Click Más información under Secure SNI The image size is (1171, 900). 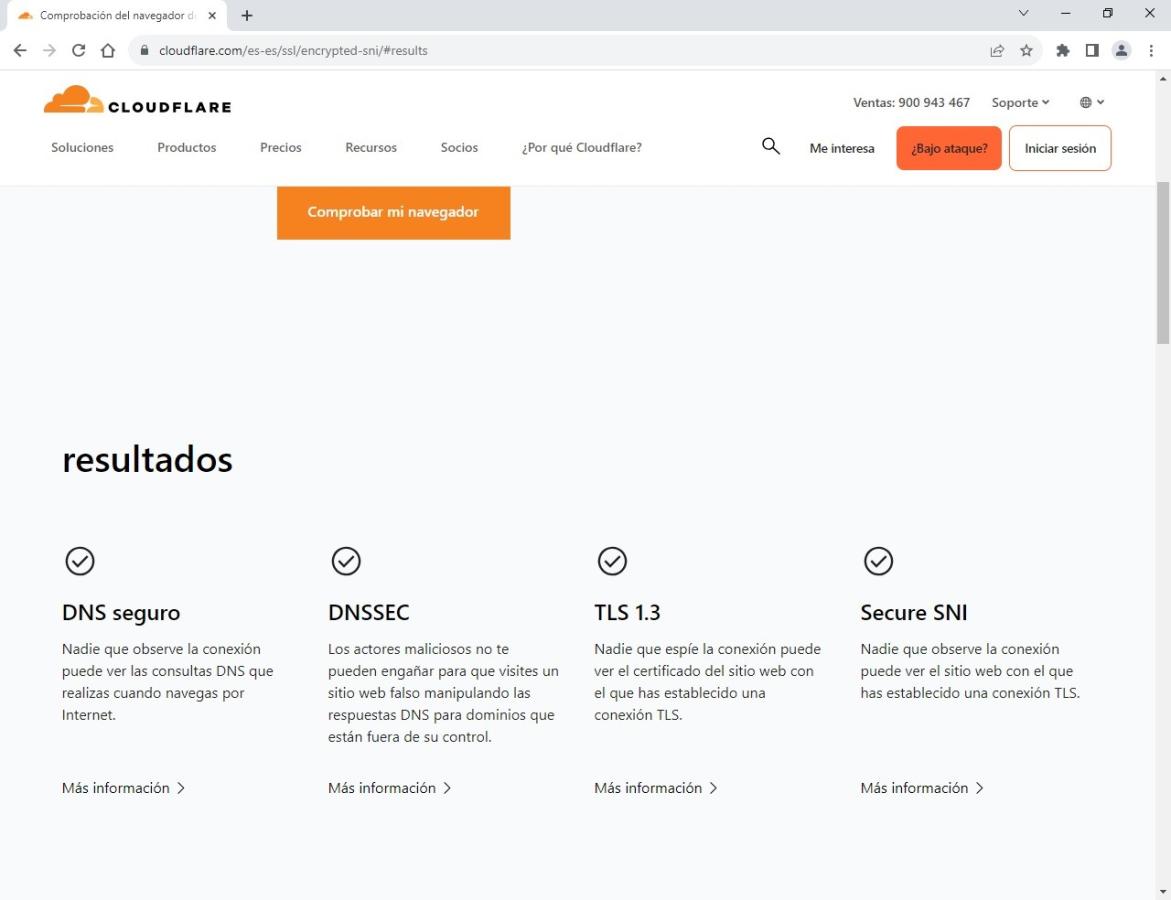coord(921,788)
